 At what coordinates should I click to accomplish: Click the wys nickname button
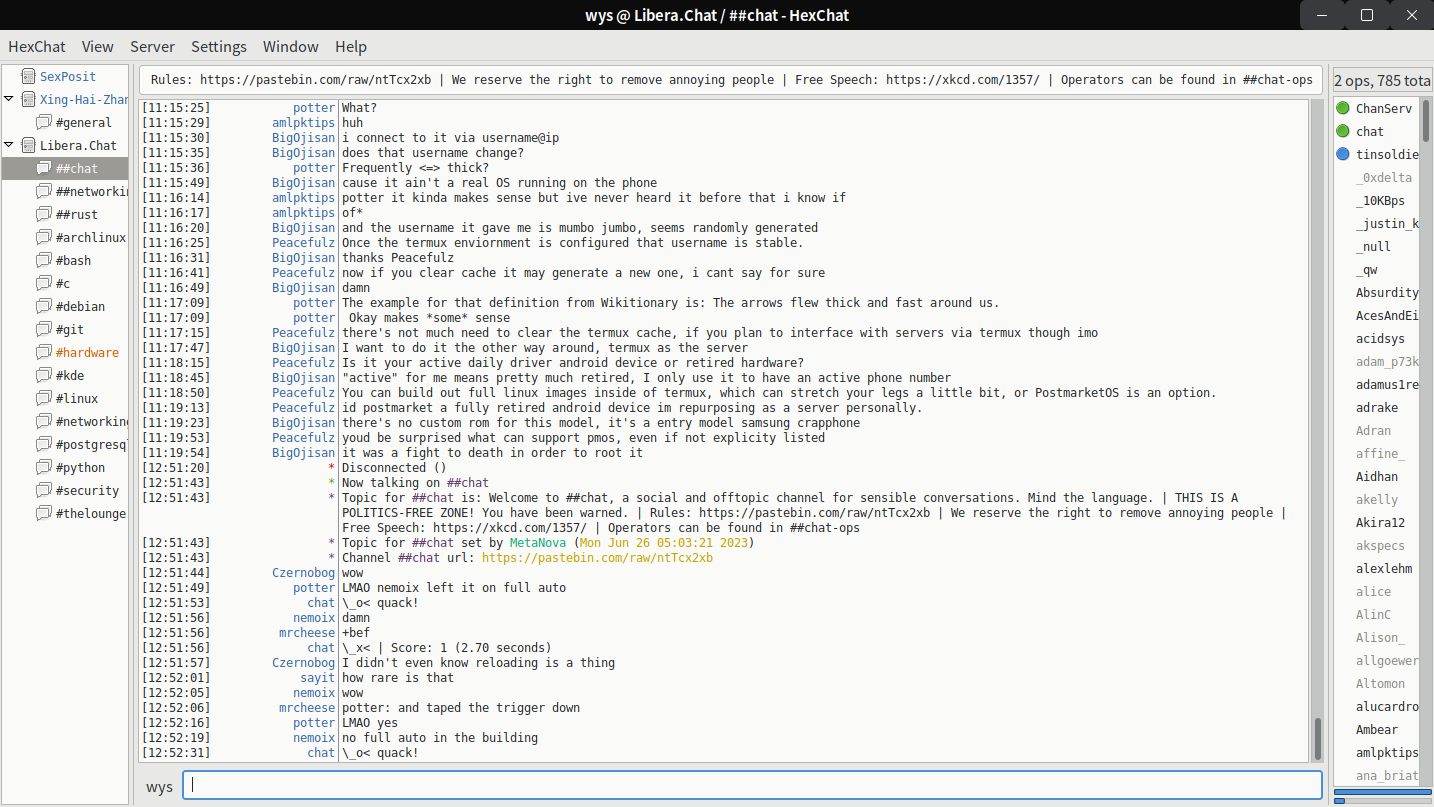click(159, 786)
